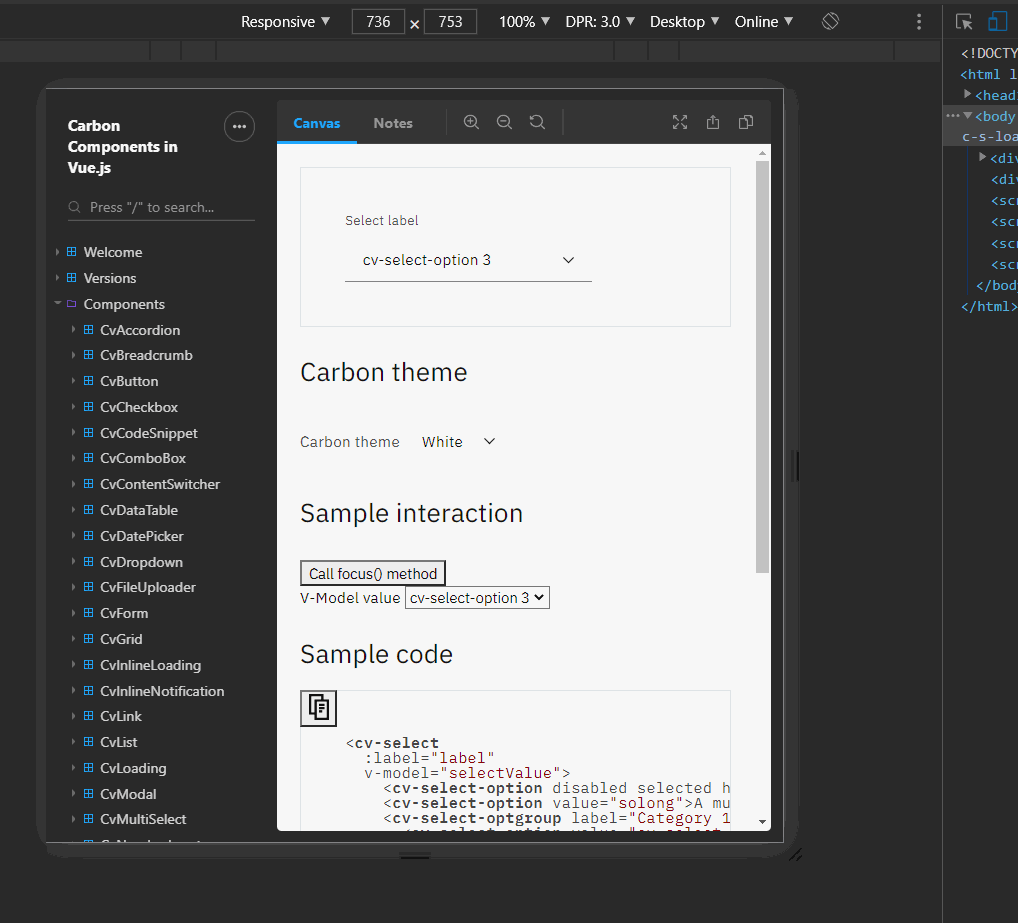Reset the canvas zoom level
This screenshot has height=923, width=1018.
click(x=537, y=122)
